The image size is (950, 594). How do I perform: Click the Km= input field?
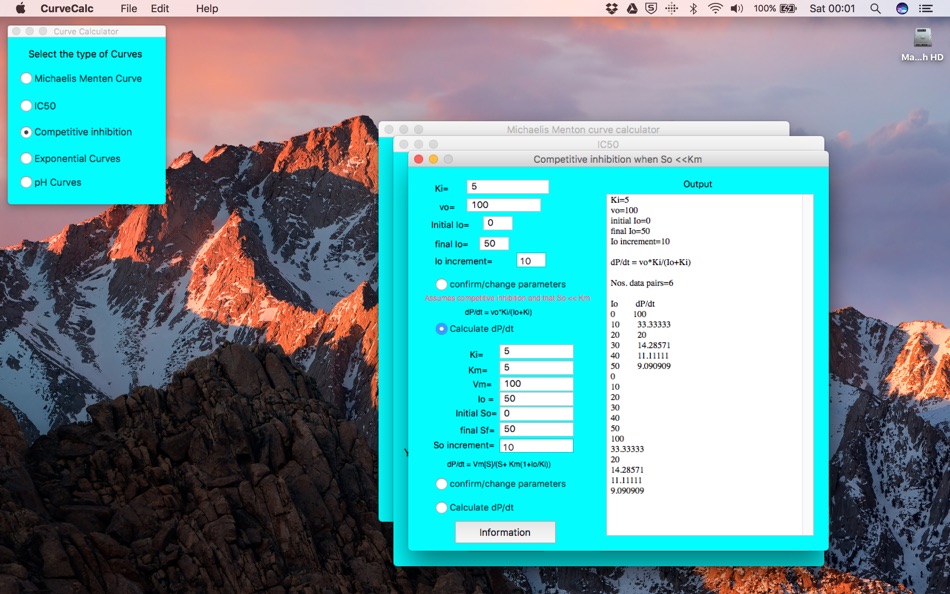(536, 367)
